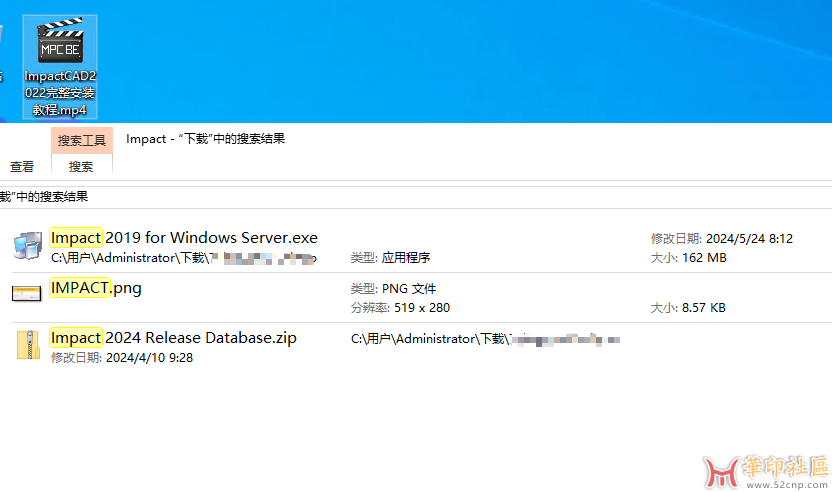Open the 搜索工具 ribbon tab

point(82,141)
